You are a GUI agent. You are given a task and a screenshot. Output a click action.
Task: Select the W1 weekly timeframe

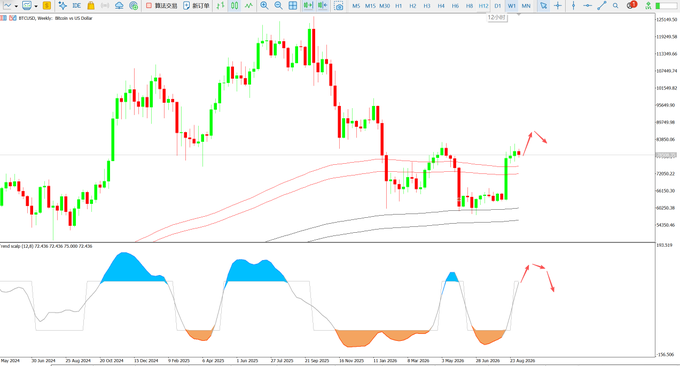512,6
